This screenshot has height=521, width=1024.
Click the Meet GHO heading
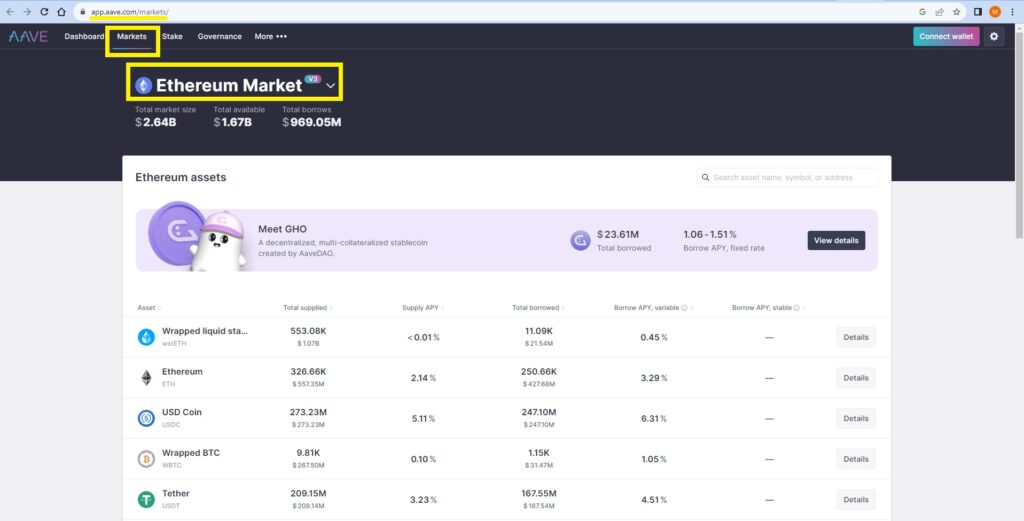[282, 229]
